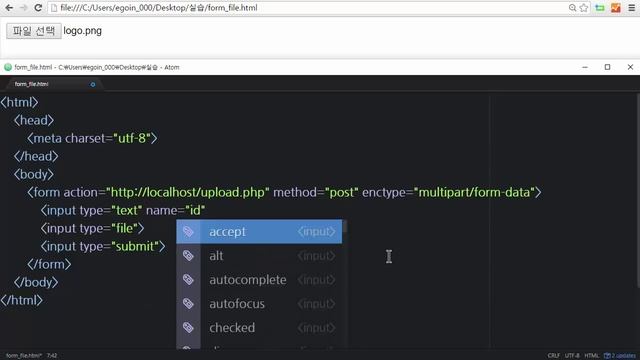Open the zoom magnifier icon in address bar

click(x=572, y=8)
